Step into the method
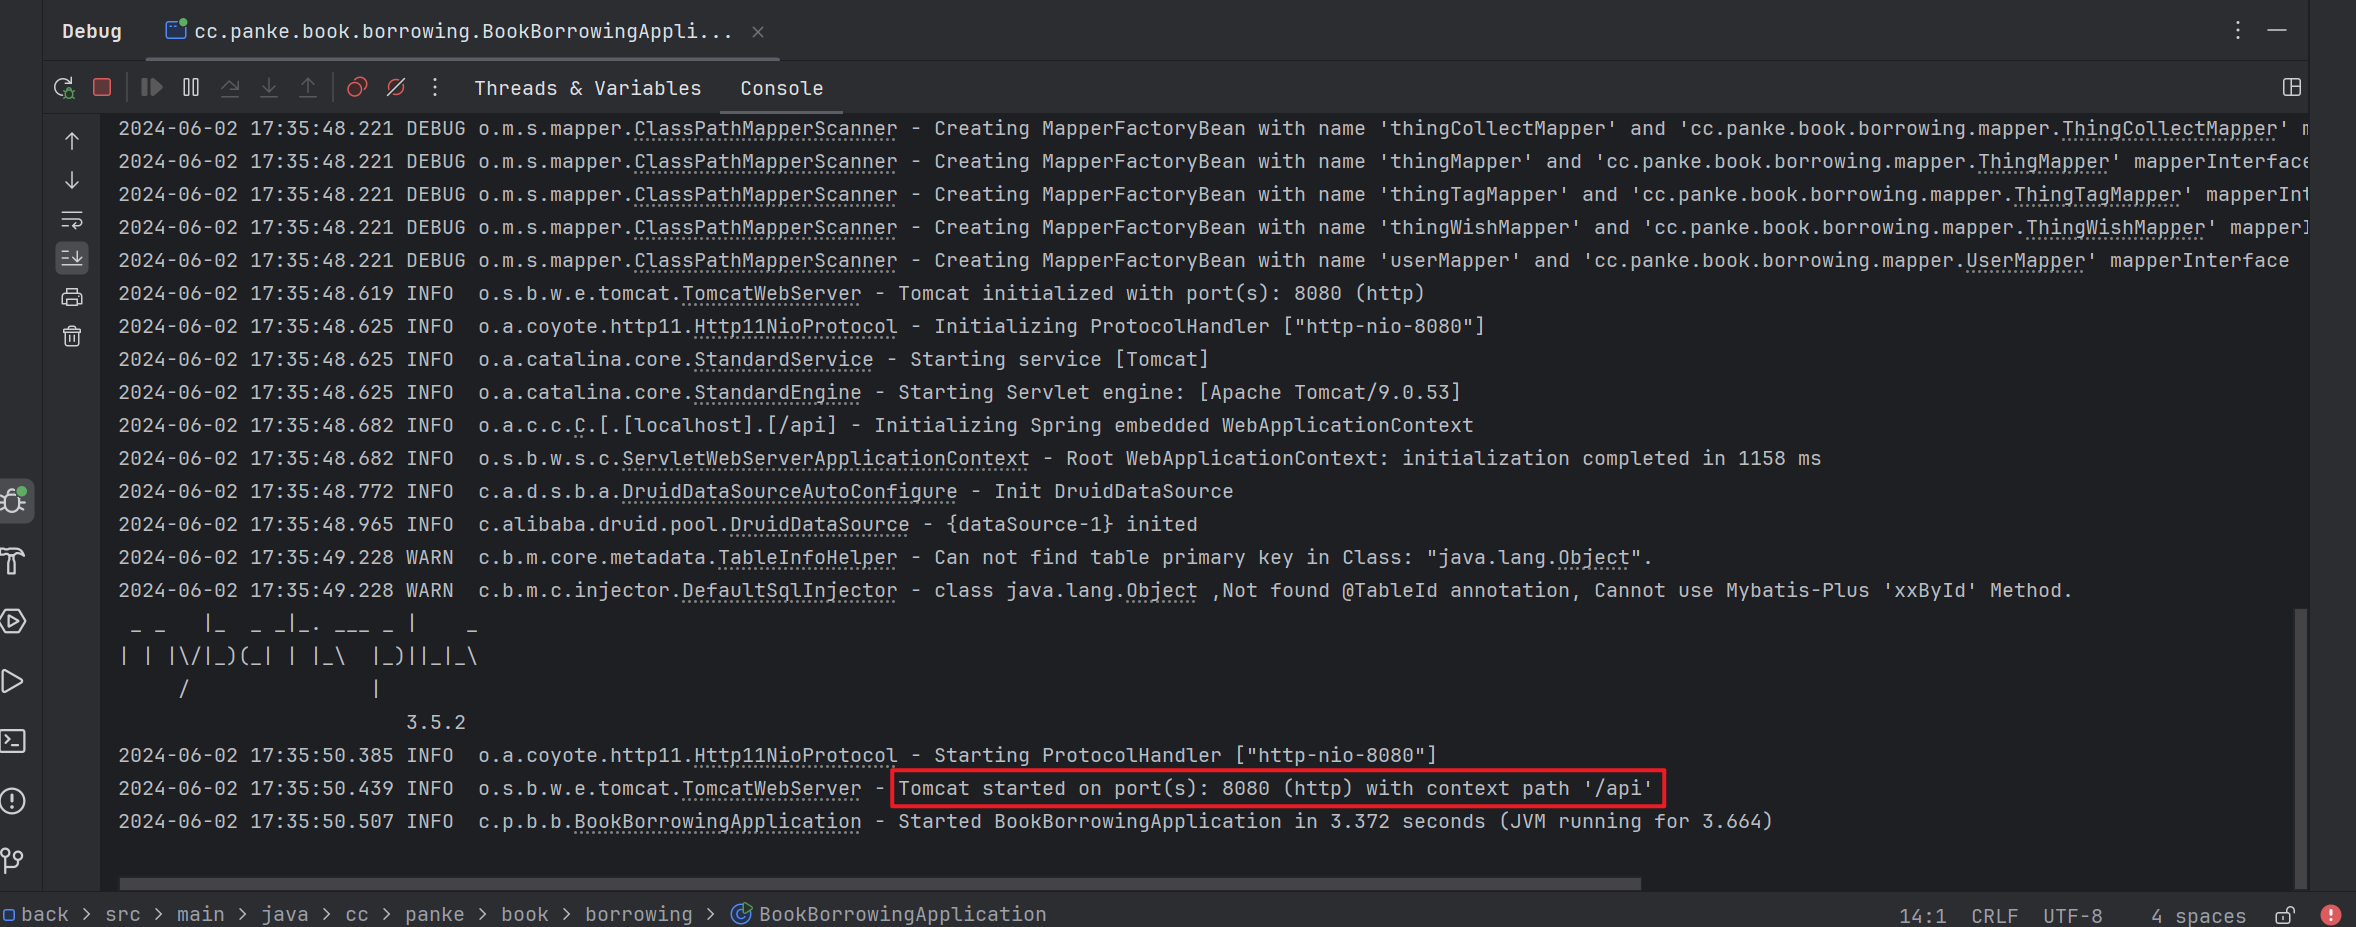 pos(269,88)
